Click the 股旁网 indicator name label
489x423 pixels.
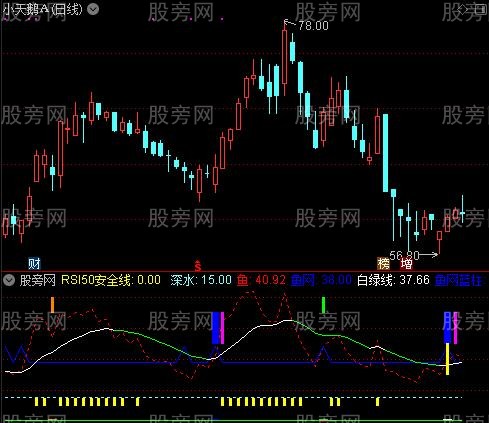pyautogui.click(x=37, y=280)
